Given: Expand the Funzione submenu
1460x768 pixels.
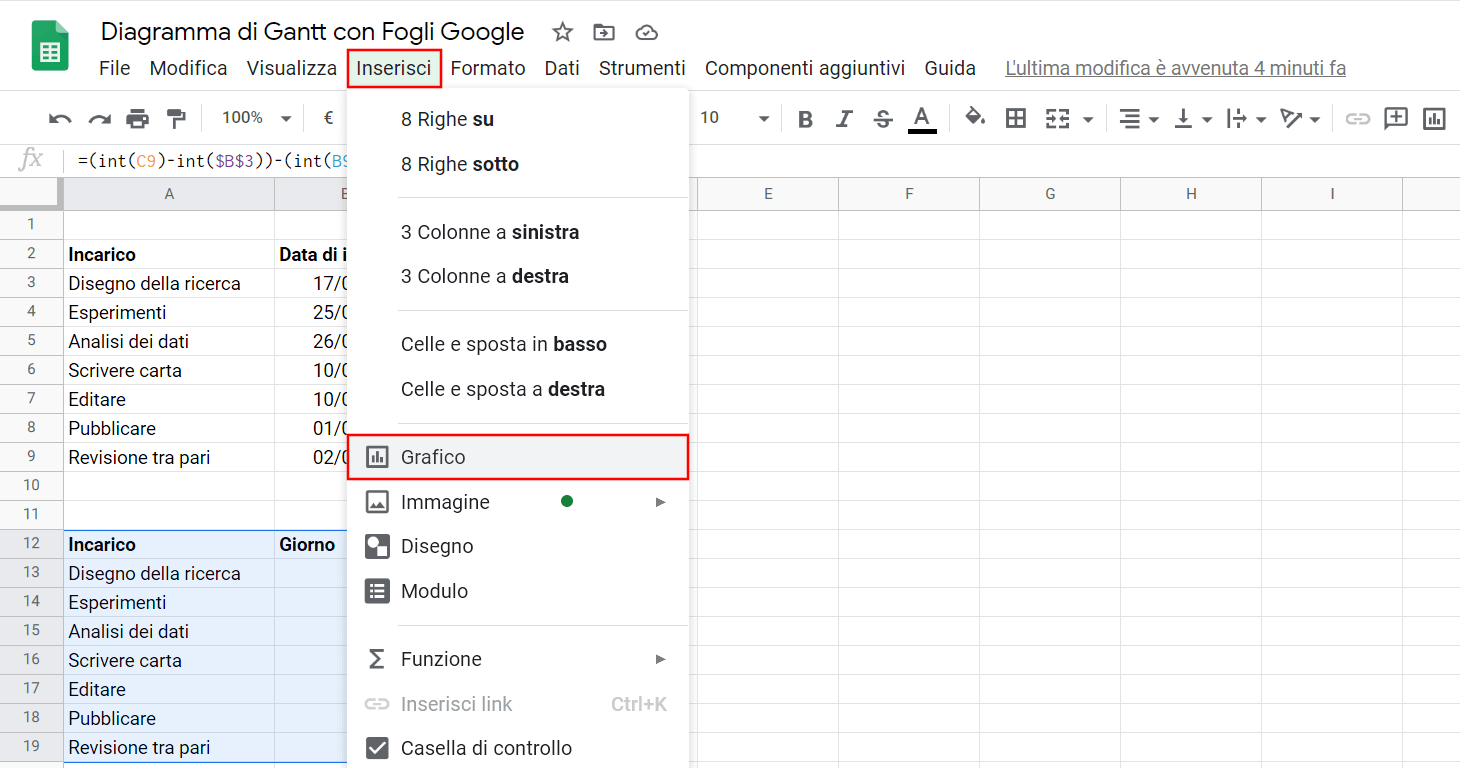Looking at the screenshot, I should [x=518, y=659].
